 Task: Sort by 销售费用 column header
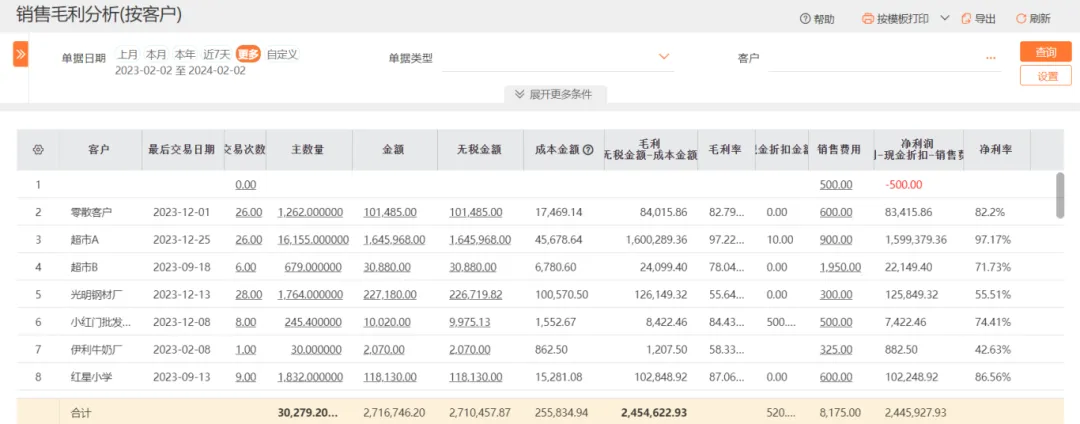tap(840, 149)
